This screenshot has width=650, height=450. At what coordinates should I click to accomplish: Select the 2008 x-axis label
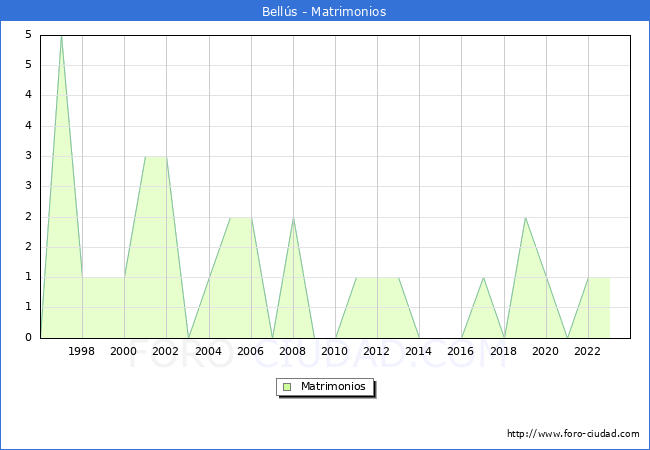pos(293,351)
